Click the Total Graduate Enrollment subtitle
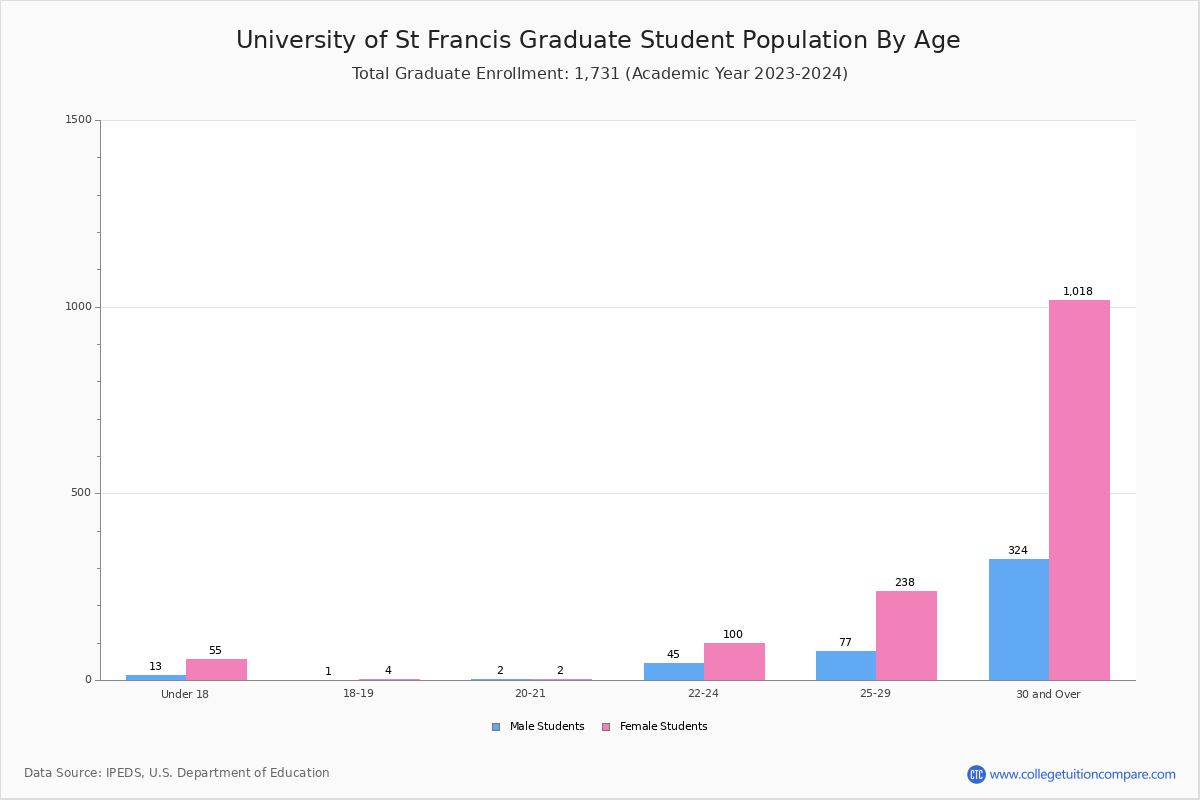1200x800 pixels. coord(600,74)
